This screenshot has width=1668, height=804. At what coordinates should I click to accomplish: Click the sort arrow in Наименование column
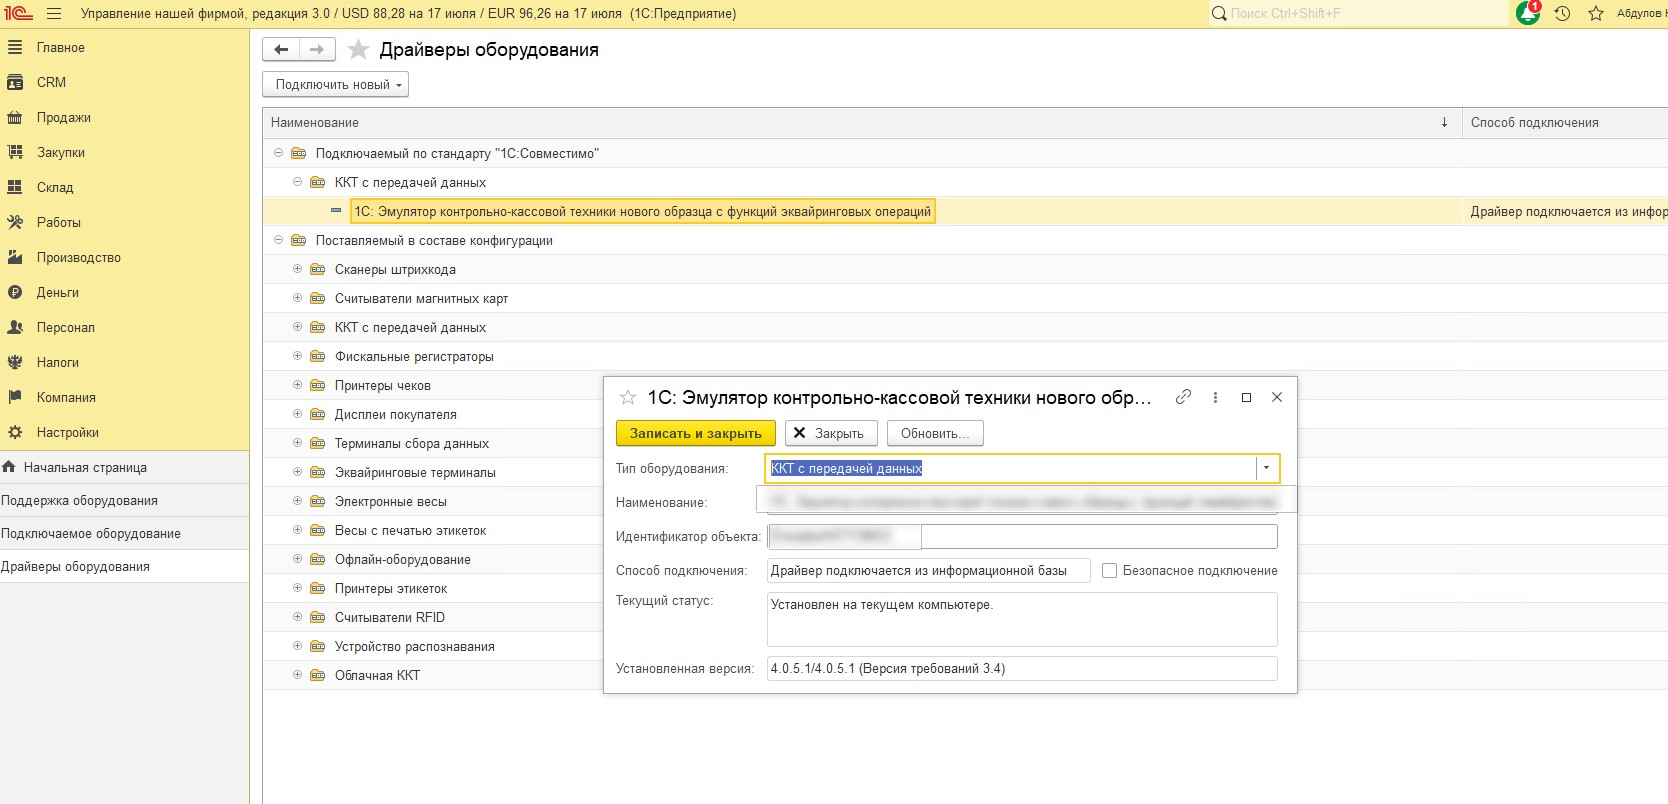(x=1444, y=122)
